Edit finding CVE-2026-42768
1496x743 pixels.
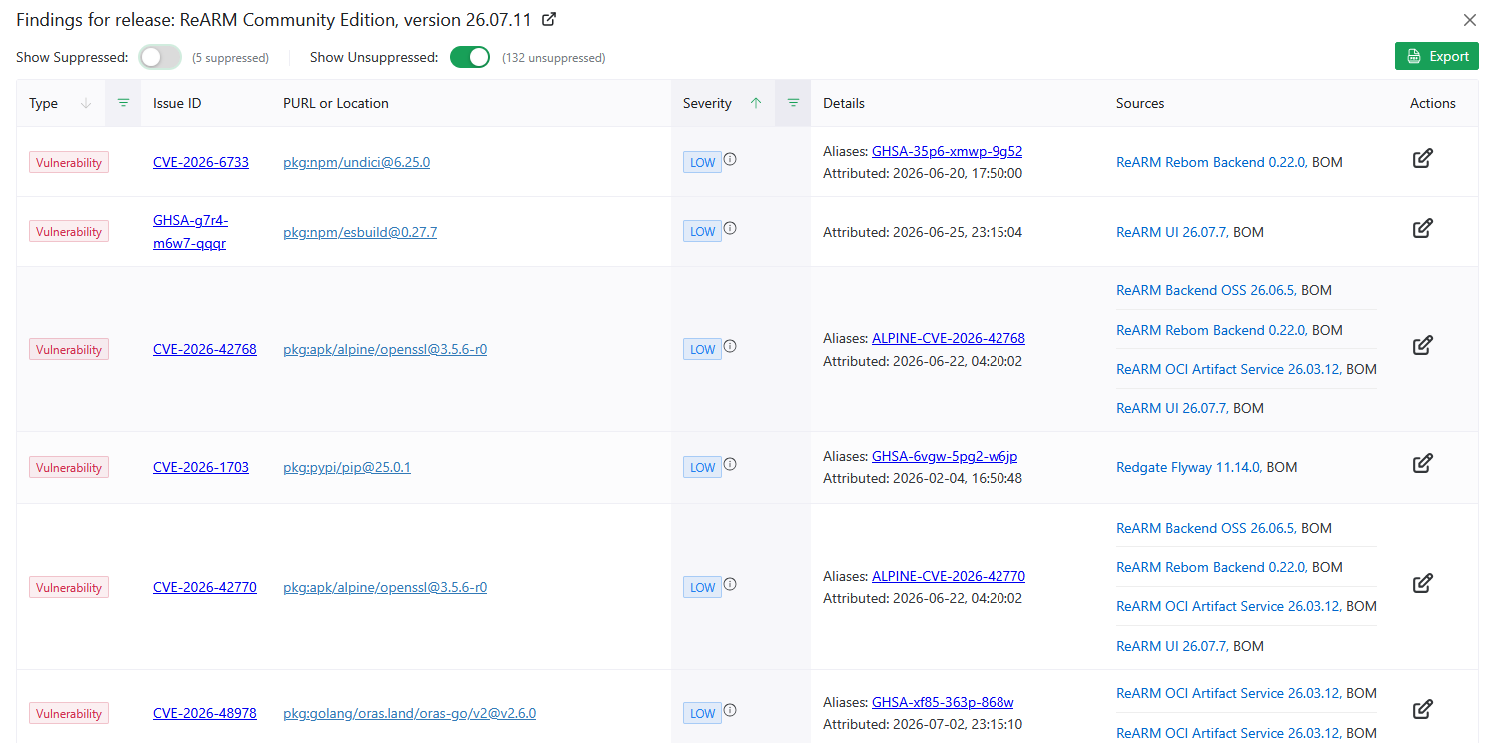click(1422, 345)
